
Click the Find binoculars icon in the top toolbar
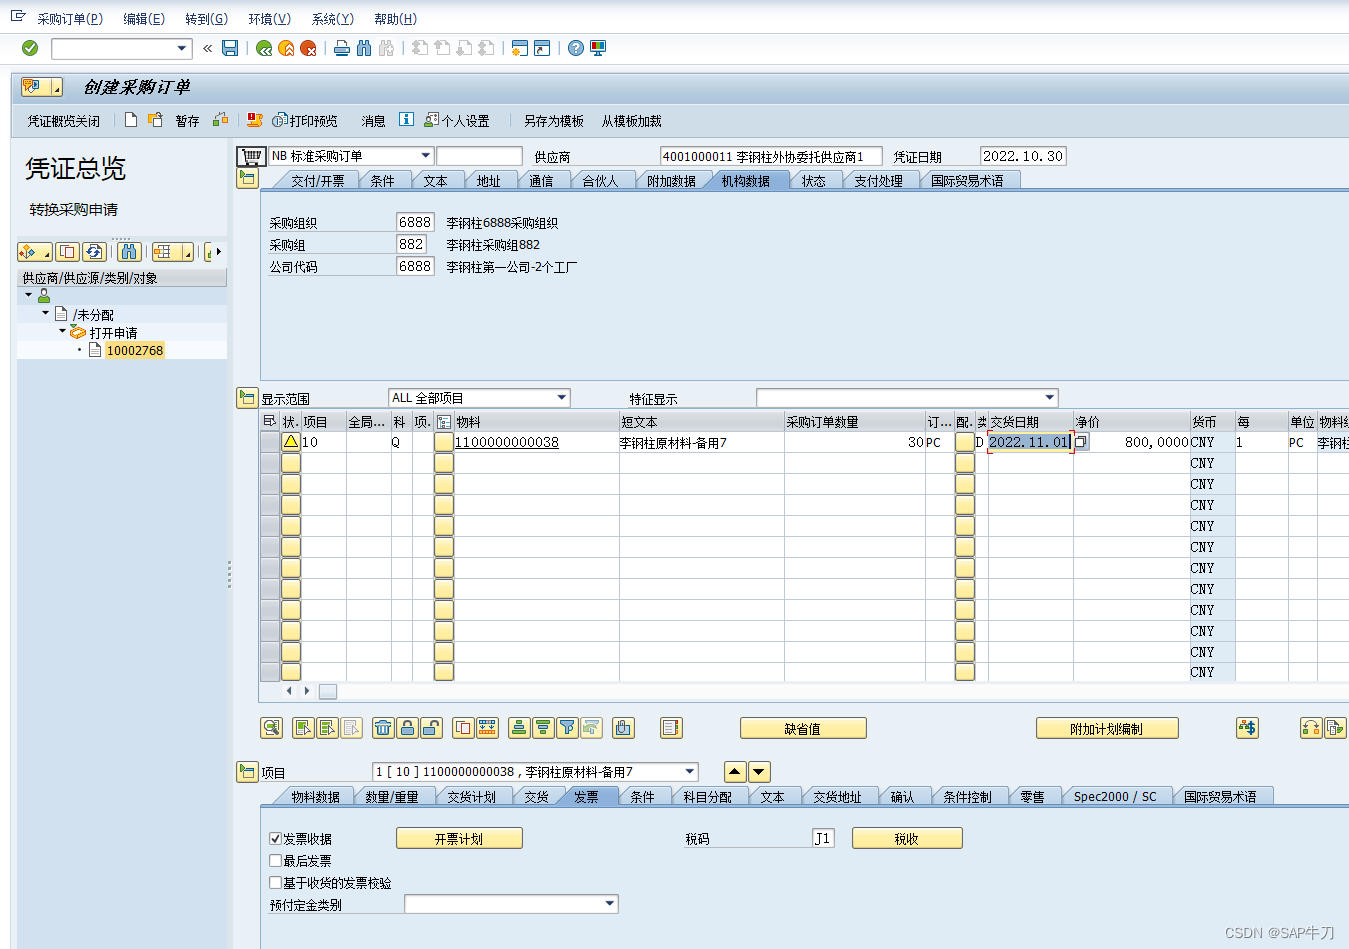pyautogui.click(x=363, y=48)
